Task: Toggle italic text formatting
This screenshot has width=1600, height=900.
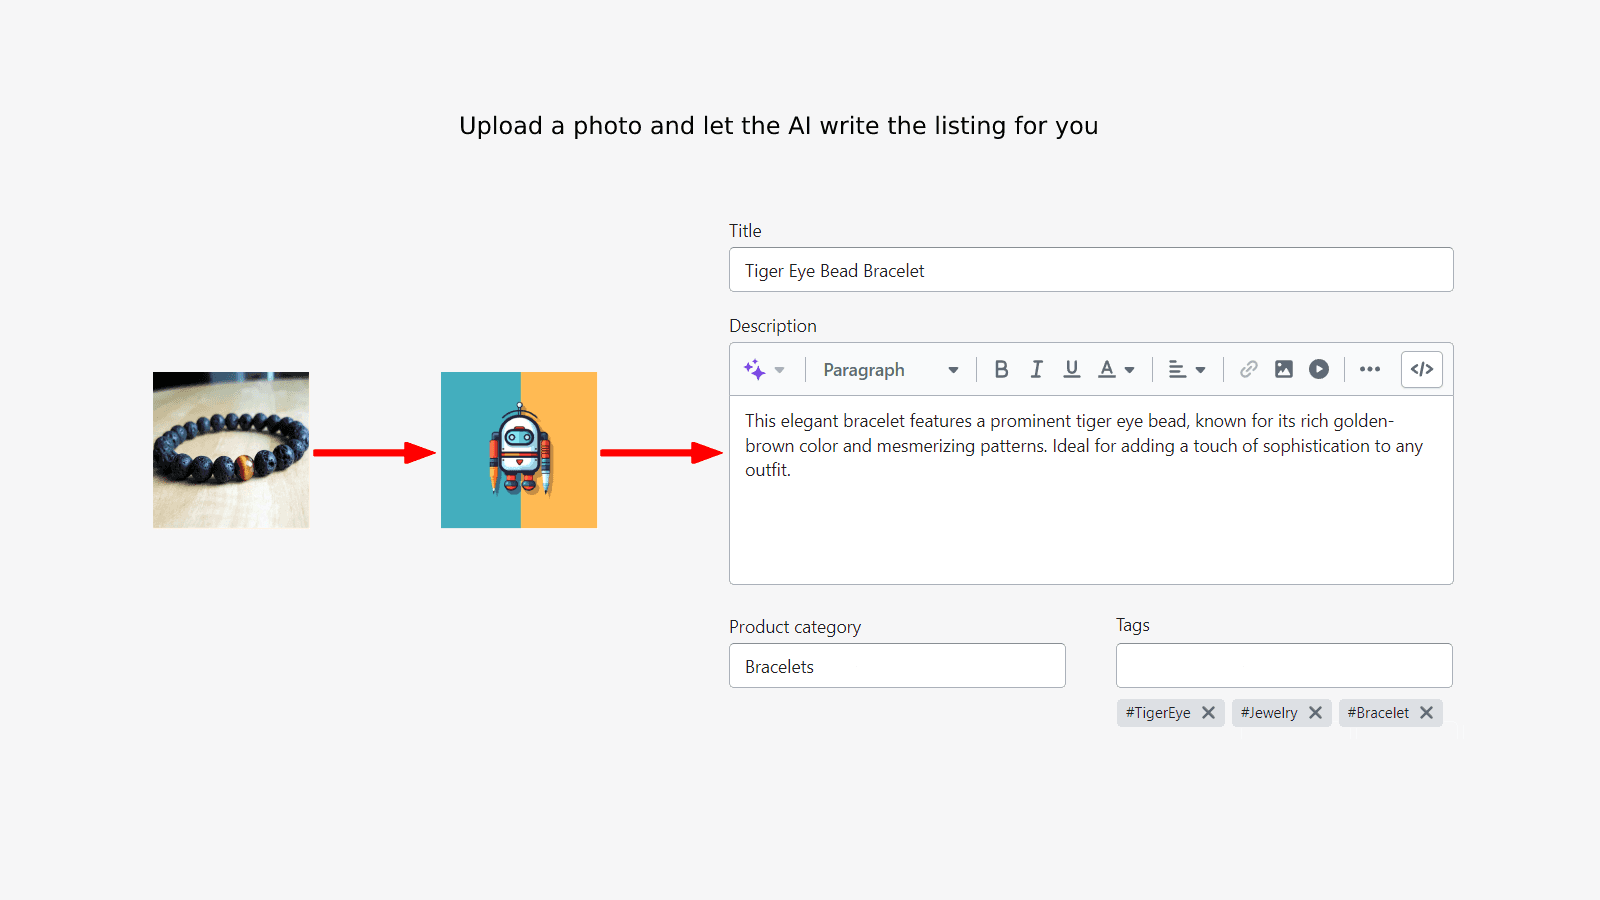Action: [x=1036, y=370]
